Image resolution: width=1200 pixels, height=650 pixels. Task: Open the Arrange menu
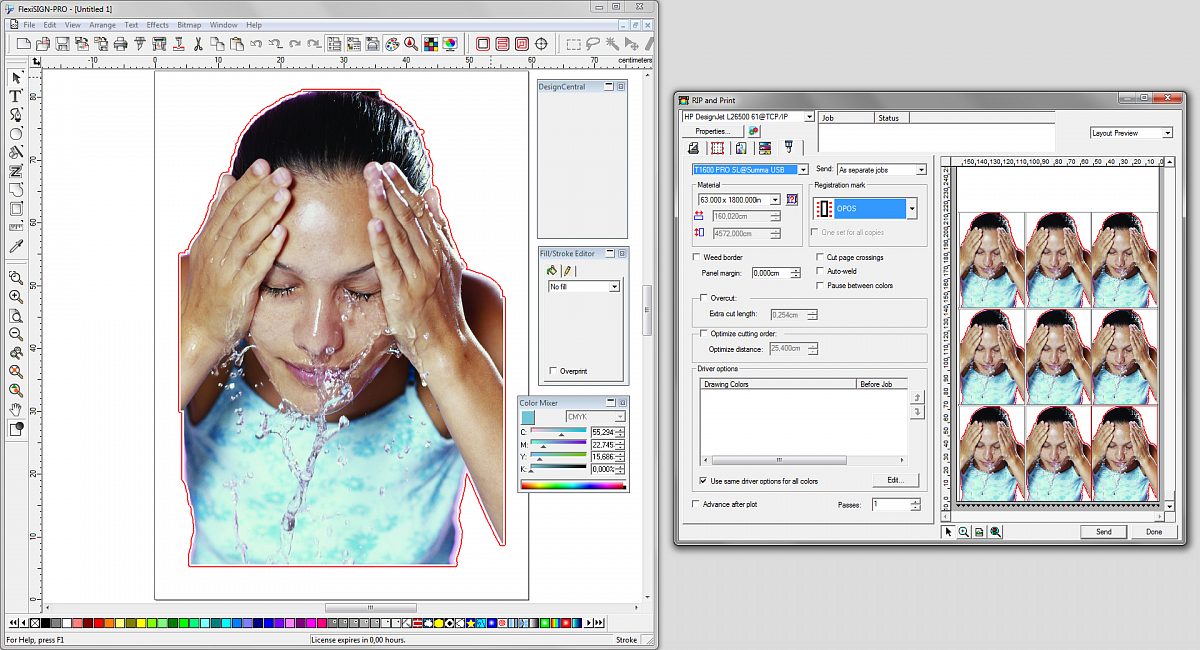[x=102, y=25]
